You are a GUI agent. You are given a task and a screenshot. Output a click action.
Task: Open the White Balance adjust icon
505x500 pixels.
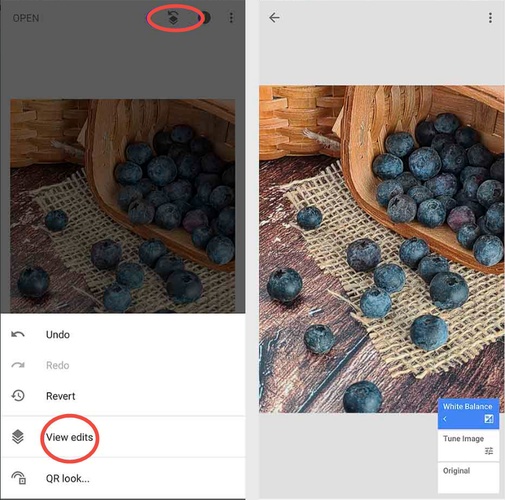489,419
